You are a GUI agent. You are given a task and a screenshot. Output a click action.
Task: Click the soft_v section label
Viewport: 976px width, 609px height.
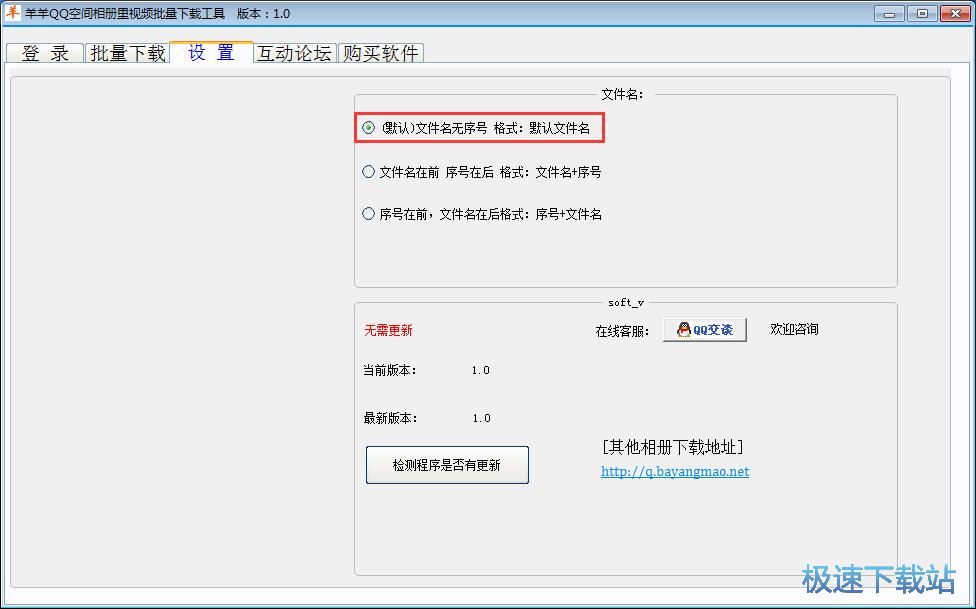628,303
